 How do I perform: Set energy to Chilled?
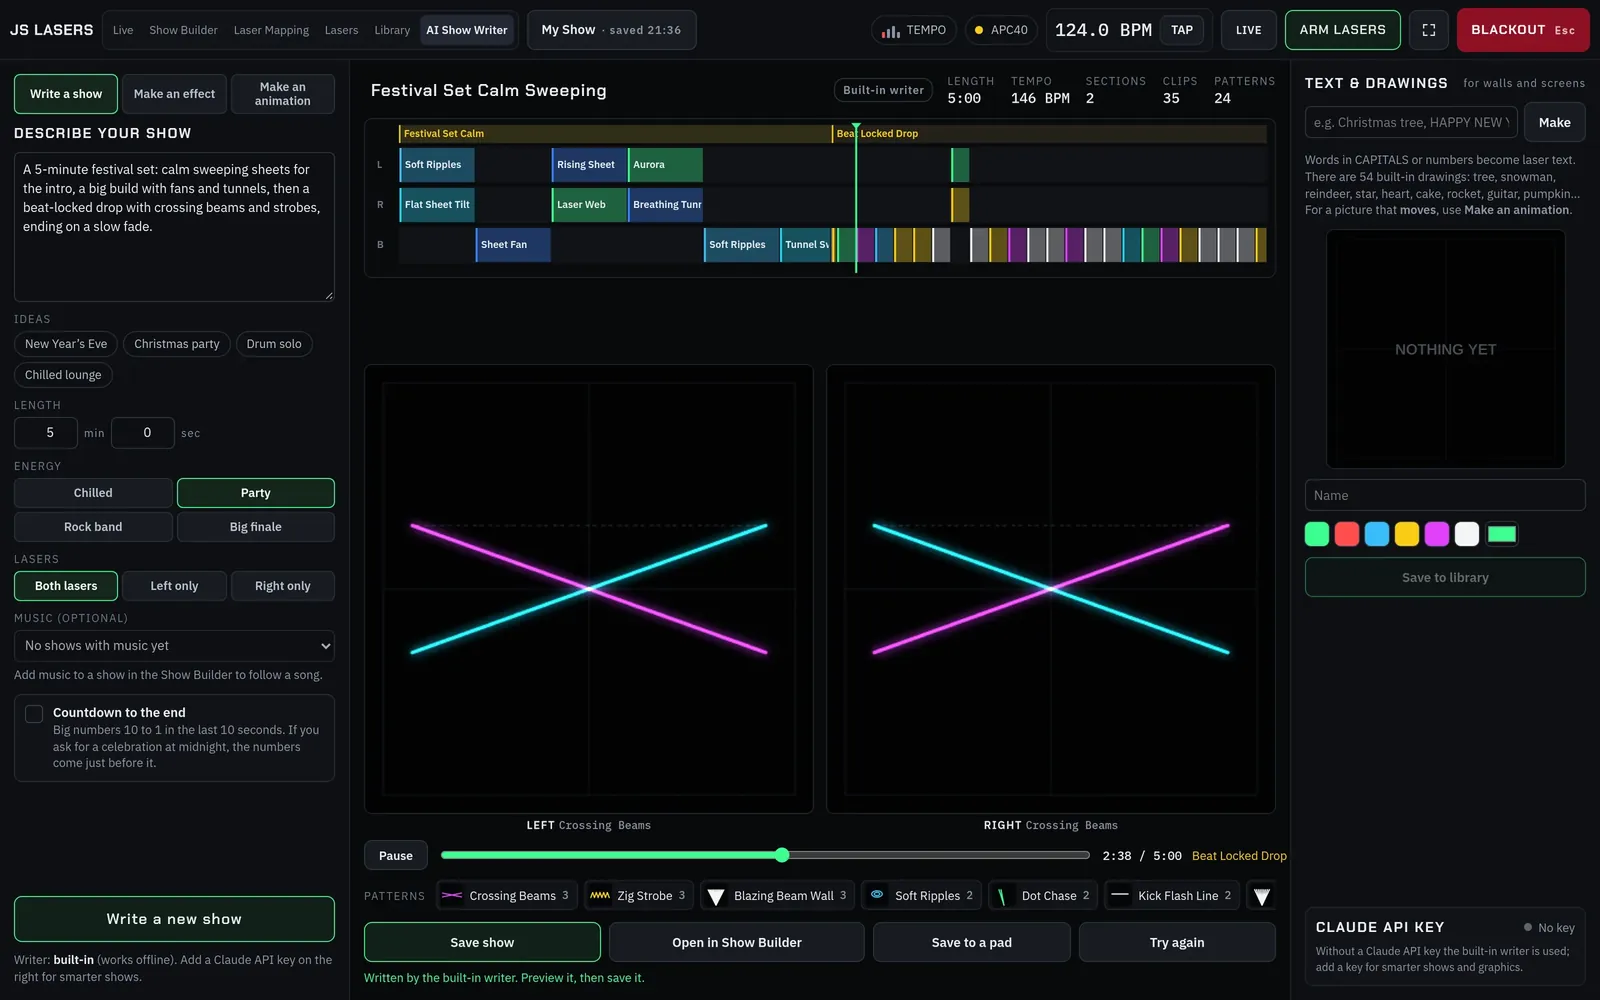(x=93, y=493)
